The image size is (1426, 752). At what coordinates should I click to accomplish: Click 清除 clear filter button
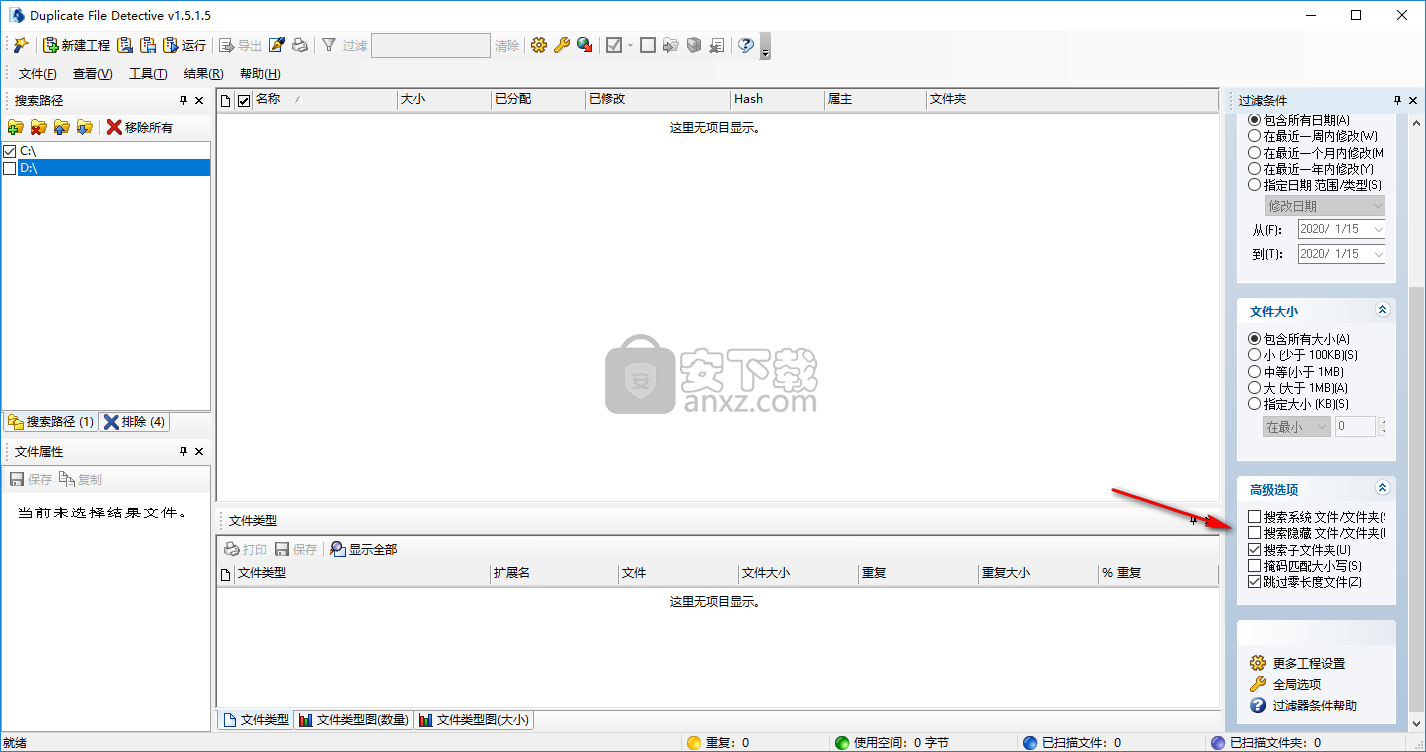click(507, 45)
